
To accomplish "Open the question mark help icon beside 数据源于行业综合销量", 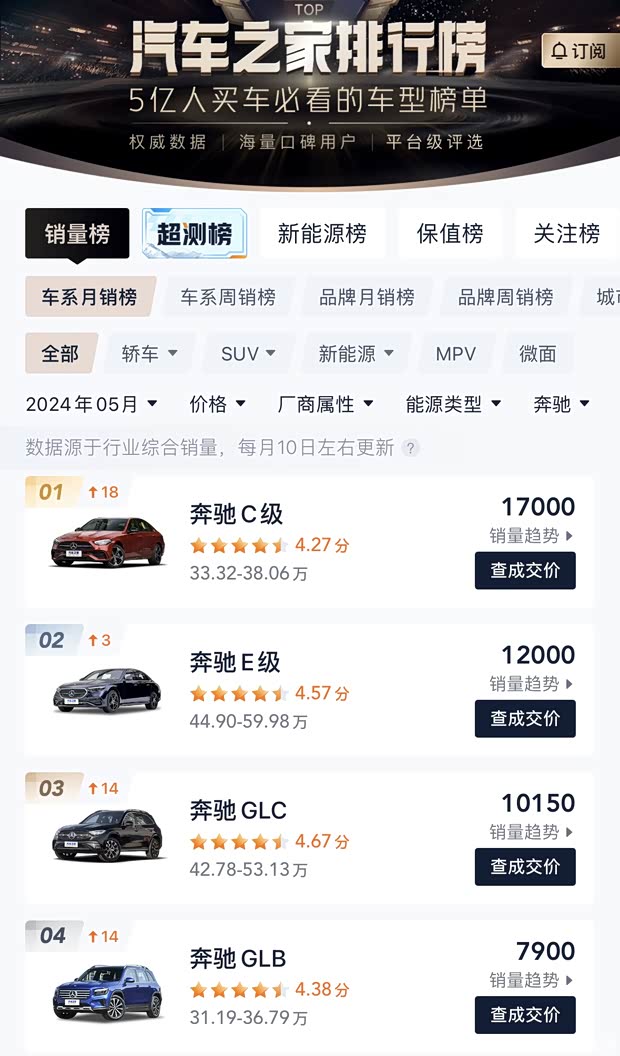I will tap(408, 448).
